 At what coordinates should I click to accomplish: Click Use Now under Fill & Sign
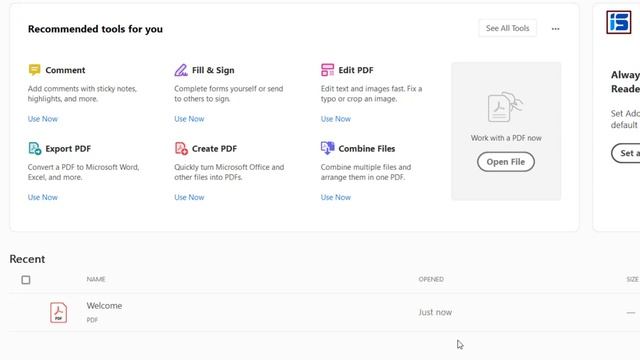pyautogui.click(x=189, y=119)
